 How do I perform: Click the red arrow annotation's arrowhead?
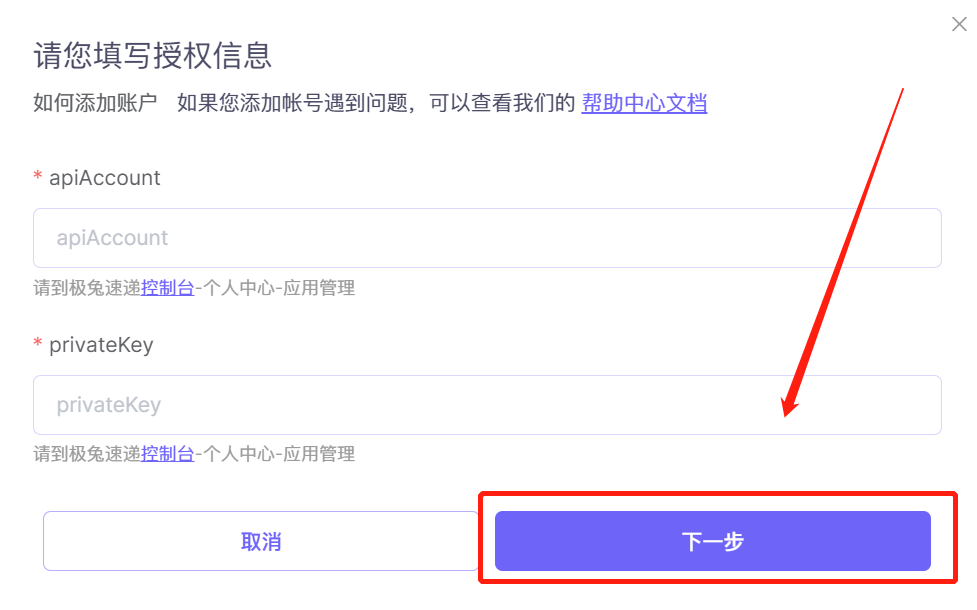pyautogui.click(x=791, y=404)
